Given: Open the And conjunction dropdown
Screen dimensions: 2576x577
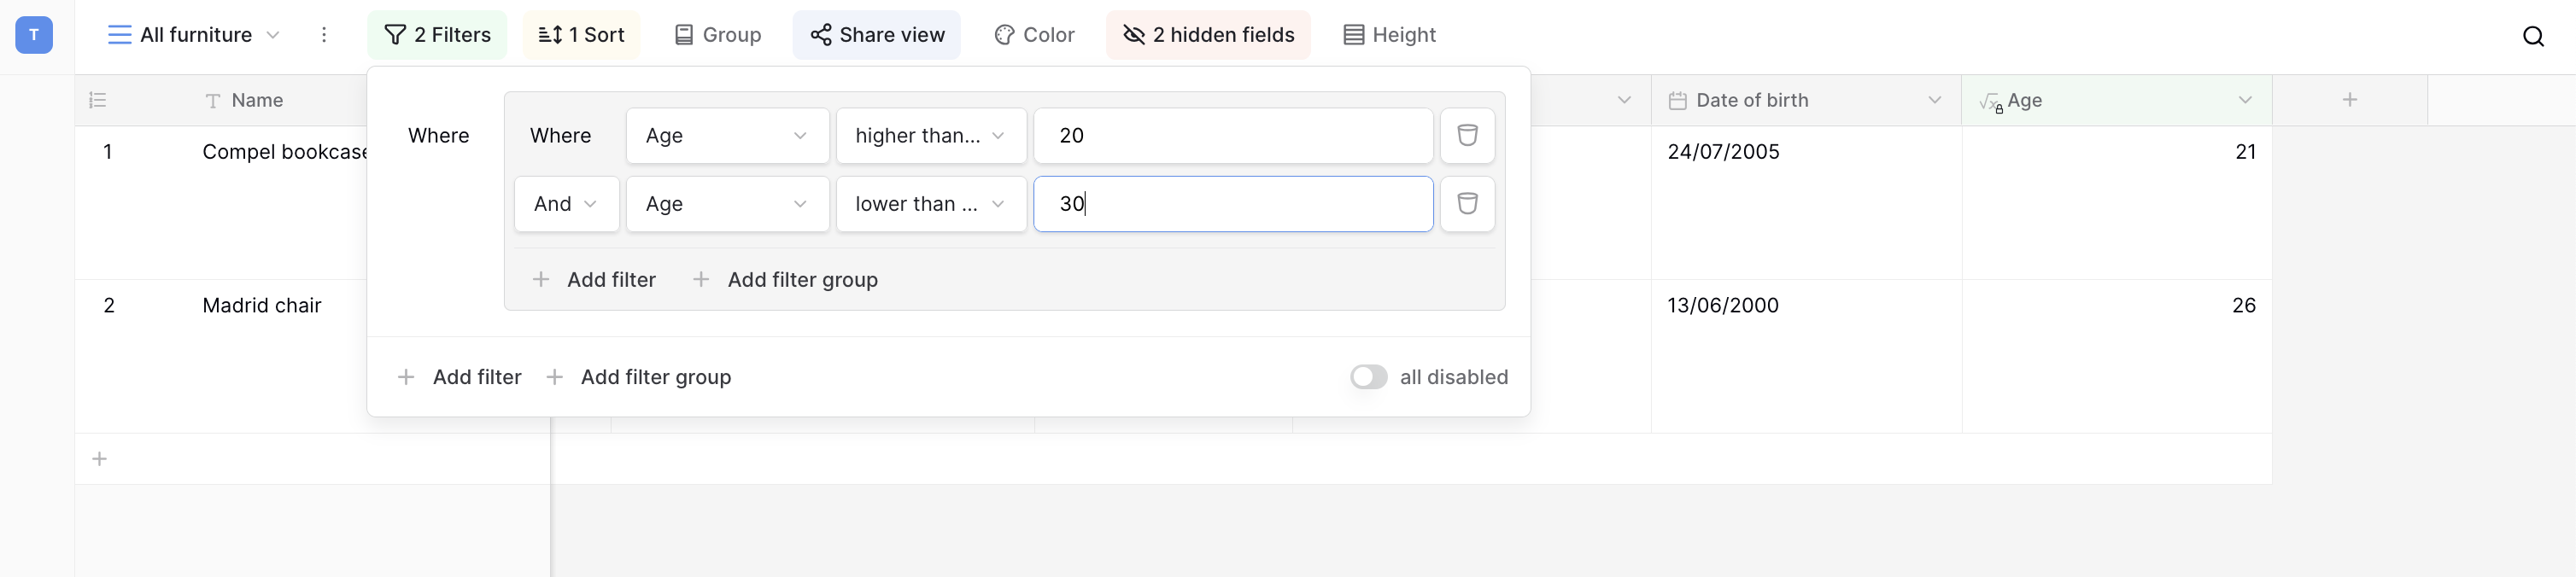Looking at the screenshot, I should 566,204.
